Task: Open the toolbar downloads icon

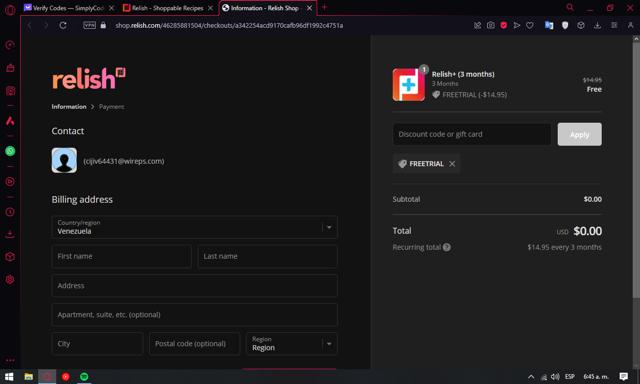Action: 597,25
